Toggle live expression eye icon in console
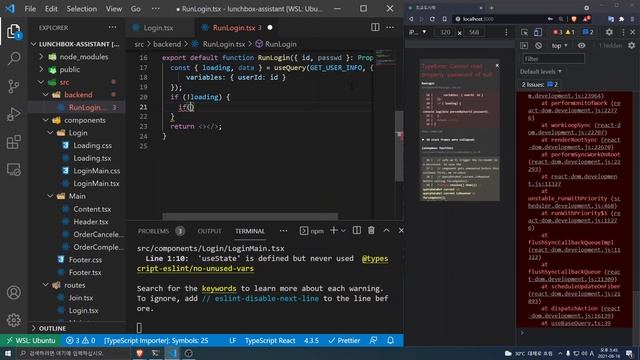Image resolution: width=640 pixels, height=360 pixels. pyautogui.click(x=582, y=46)
